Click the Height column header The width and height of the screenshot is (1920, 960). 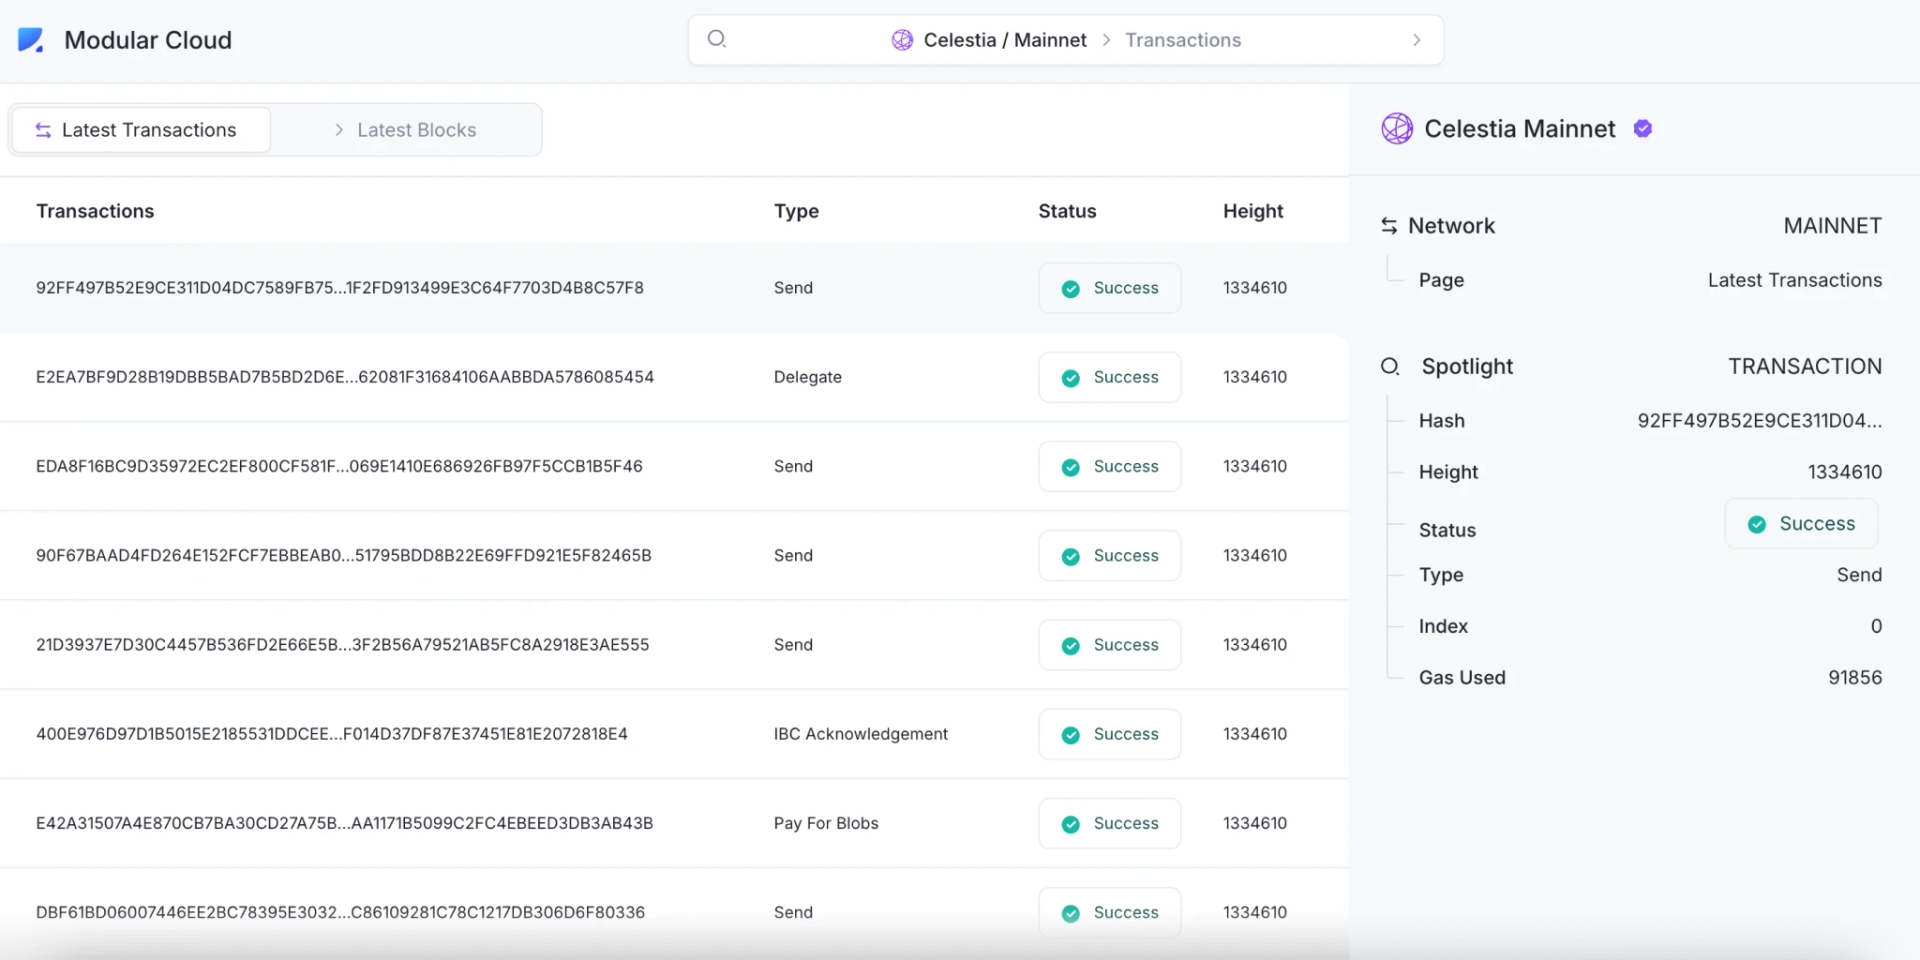pyautogui.click(x=1253, y=211)
